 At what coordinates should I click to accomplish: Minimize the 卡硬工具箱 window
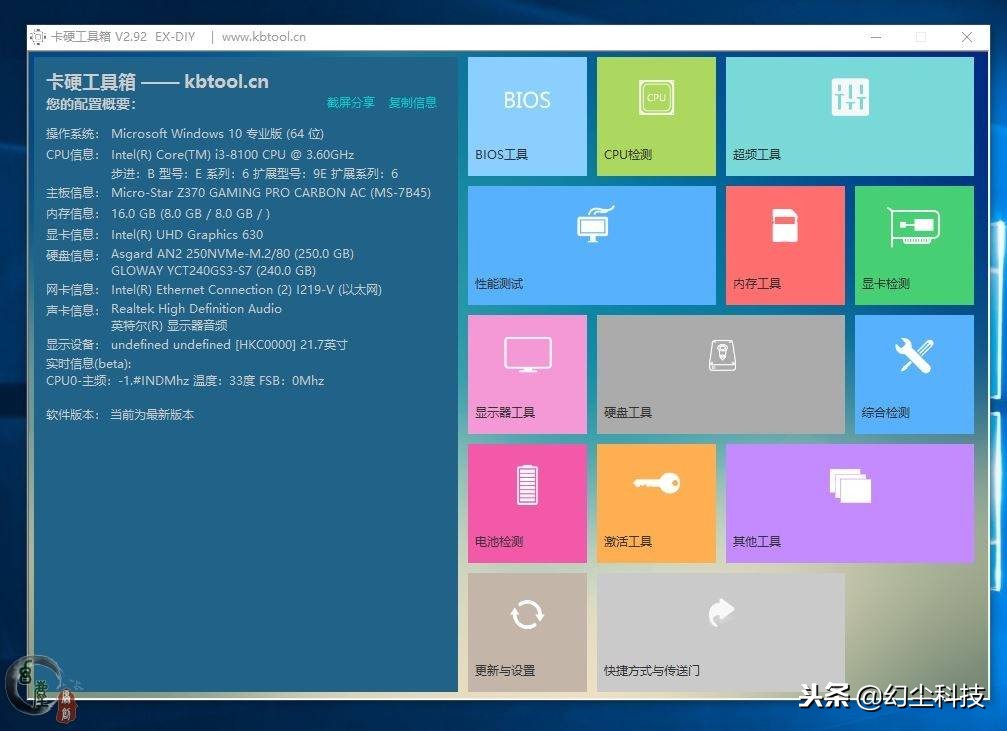click(875, 36)
